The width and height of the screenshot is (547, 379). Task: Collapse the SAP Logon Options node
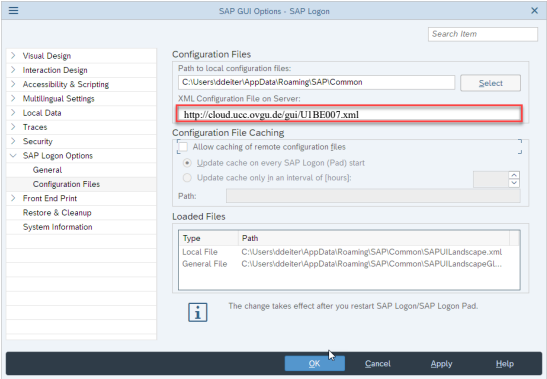(13, 156)
